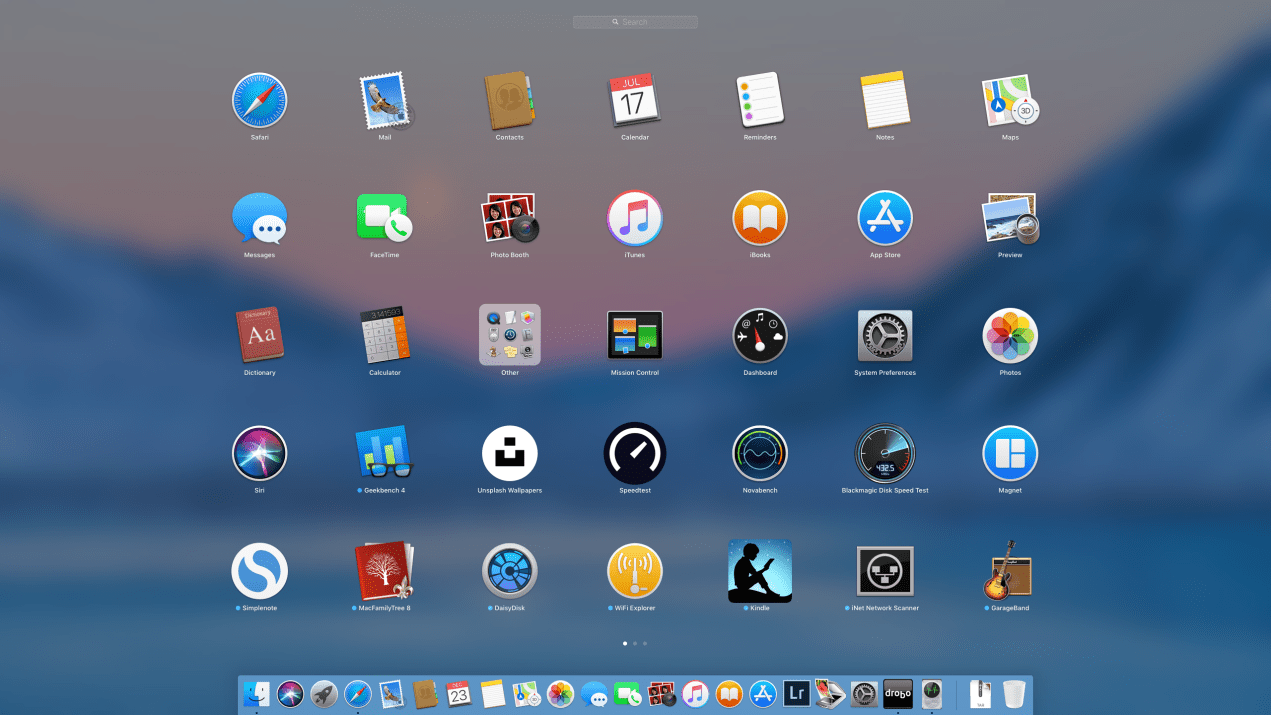The image size is (1271, 715).
Task: Launch DaisyDisk app
Action: pyautogui.click(x=510, y=572)
